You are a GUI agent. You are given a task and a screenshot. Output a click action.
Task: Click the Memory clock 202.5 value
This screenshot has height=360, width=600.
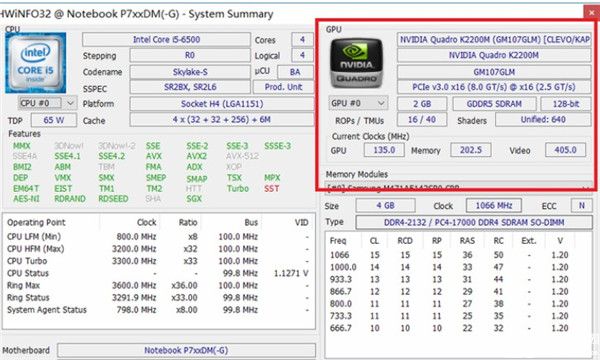(471, 150)
